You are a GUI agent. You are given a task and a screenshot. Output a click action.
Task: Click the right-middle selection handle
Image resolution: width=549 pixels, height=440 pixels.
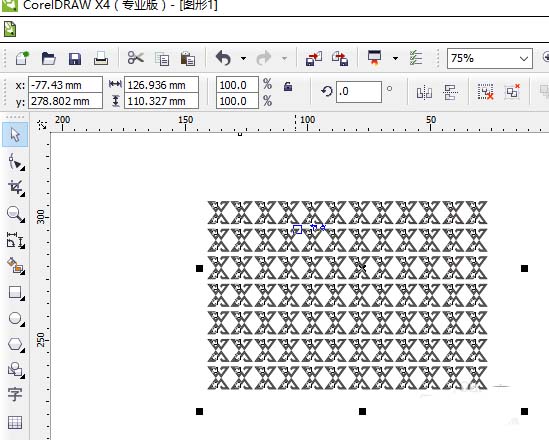[524, 268]
